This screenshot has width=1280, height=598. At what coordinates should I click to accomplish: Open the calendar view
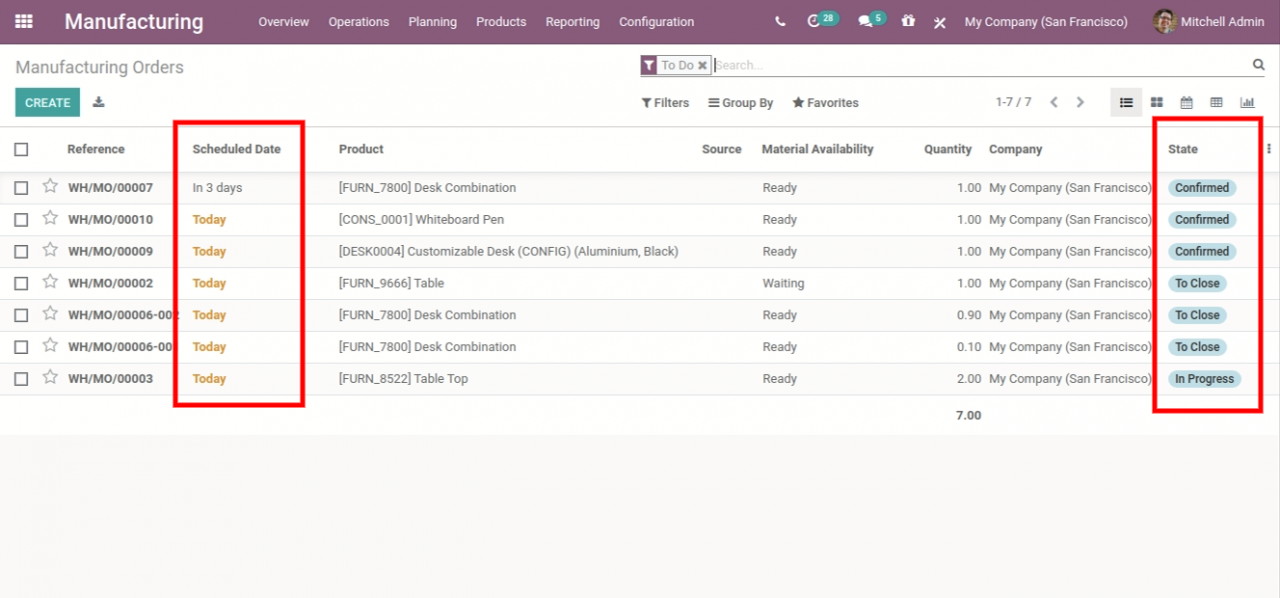pyautogui.click(x=1187, y=102)
